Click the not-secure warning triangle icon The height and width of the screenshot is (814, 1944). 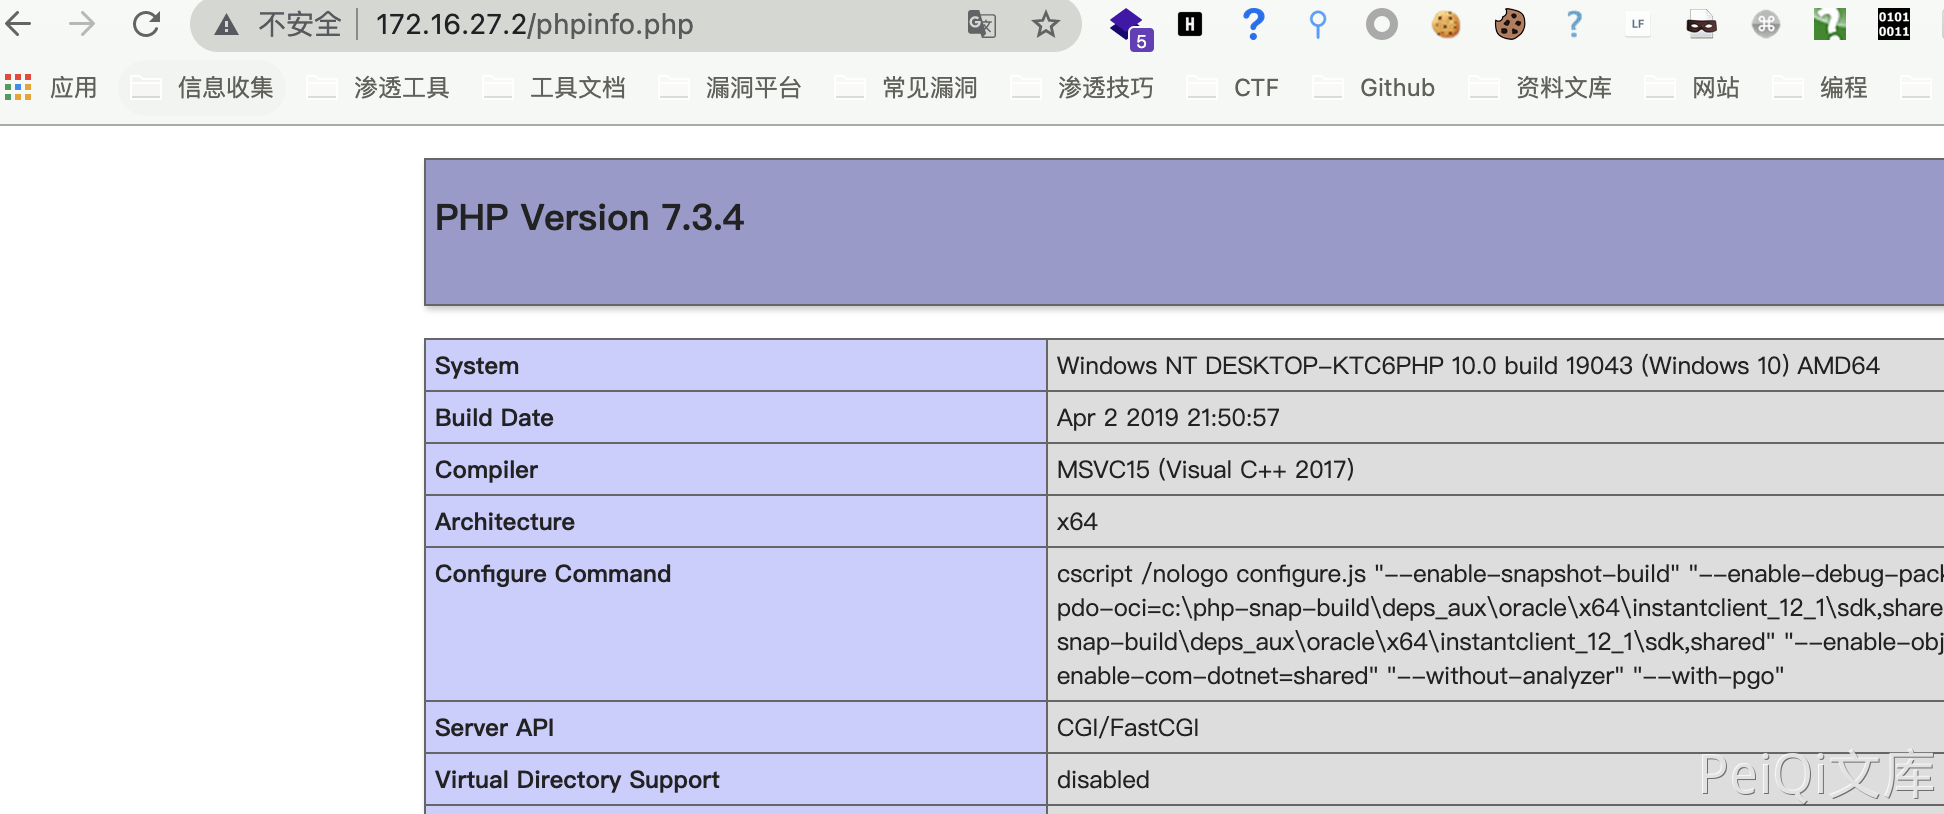[x=227, y=25]
